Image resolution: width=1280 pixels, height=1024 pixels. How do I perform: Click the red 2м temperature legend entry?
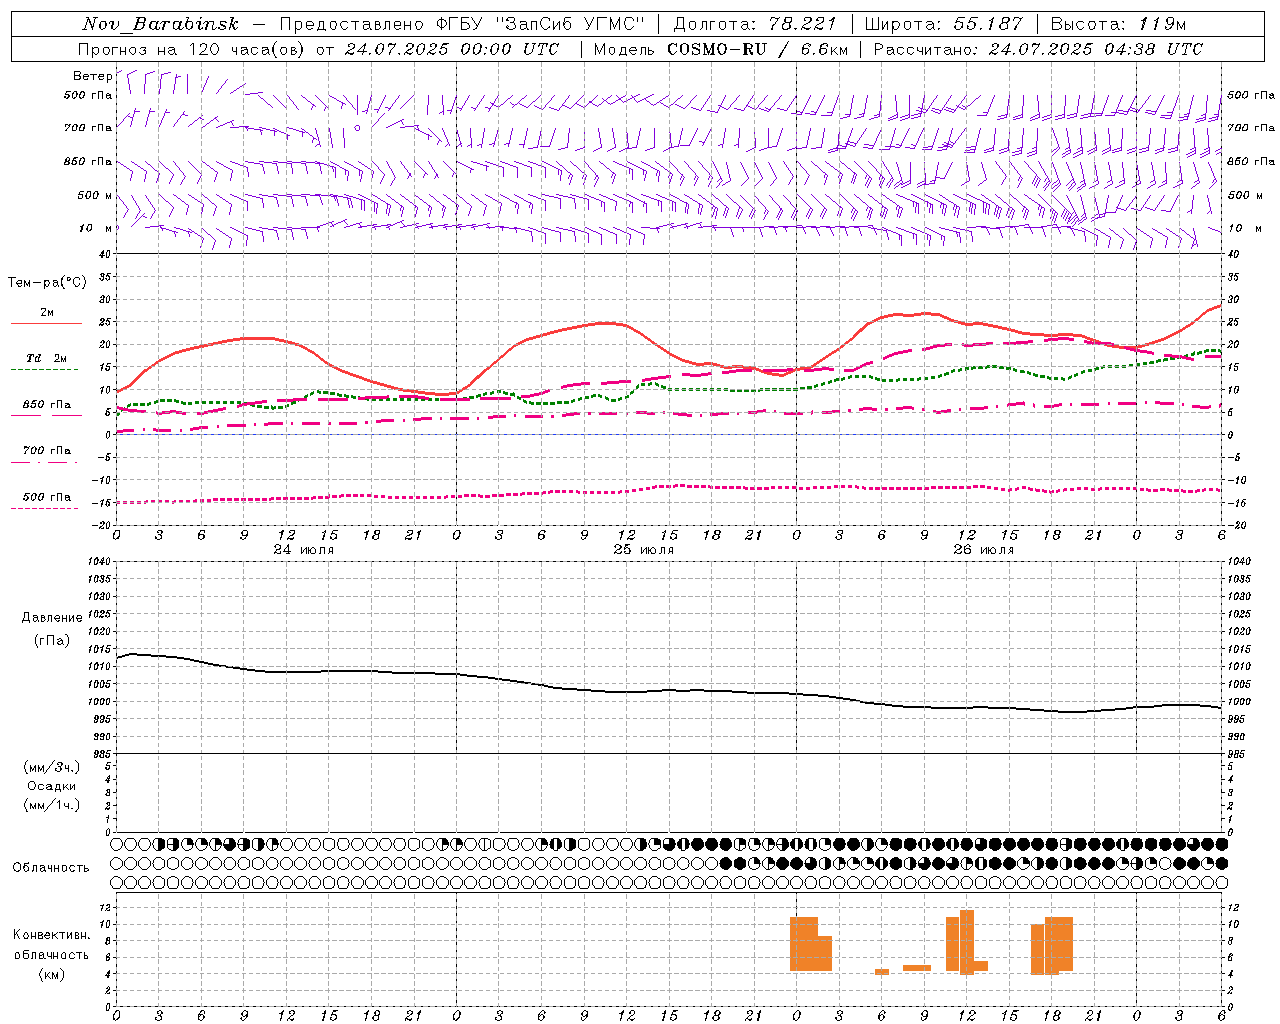tap(46, 316)
